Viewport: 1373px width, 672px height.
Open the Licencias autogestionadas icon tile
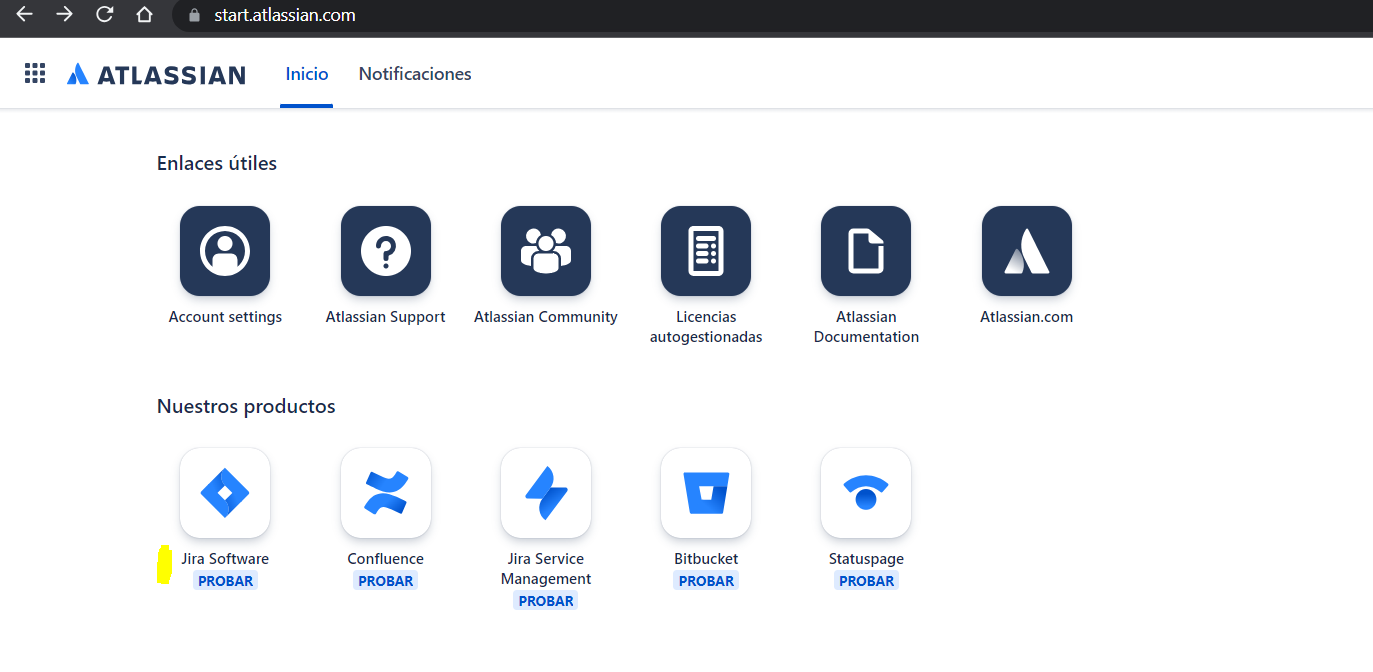tap(706, 251)
